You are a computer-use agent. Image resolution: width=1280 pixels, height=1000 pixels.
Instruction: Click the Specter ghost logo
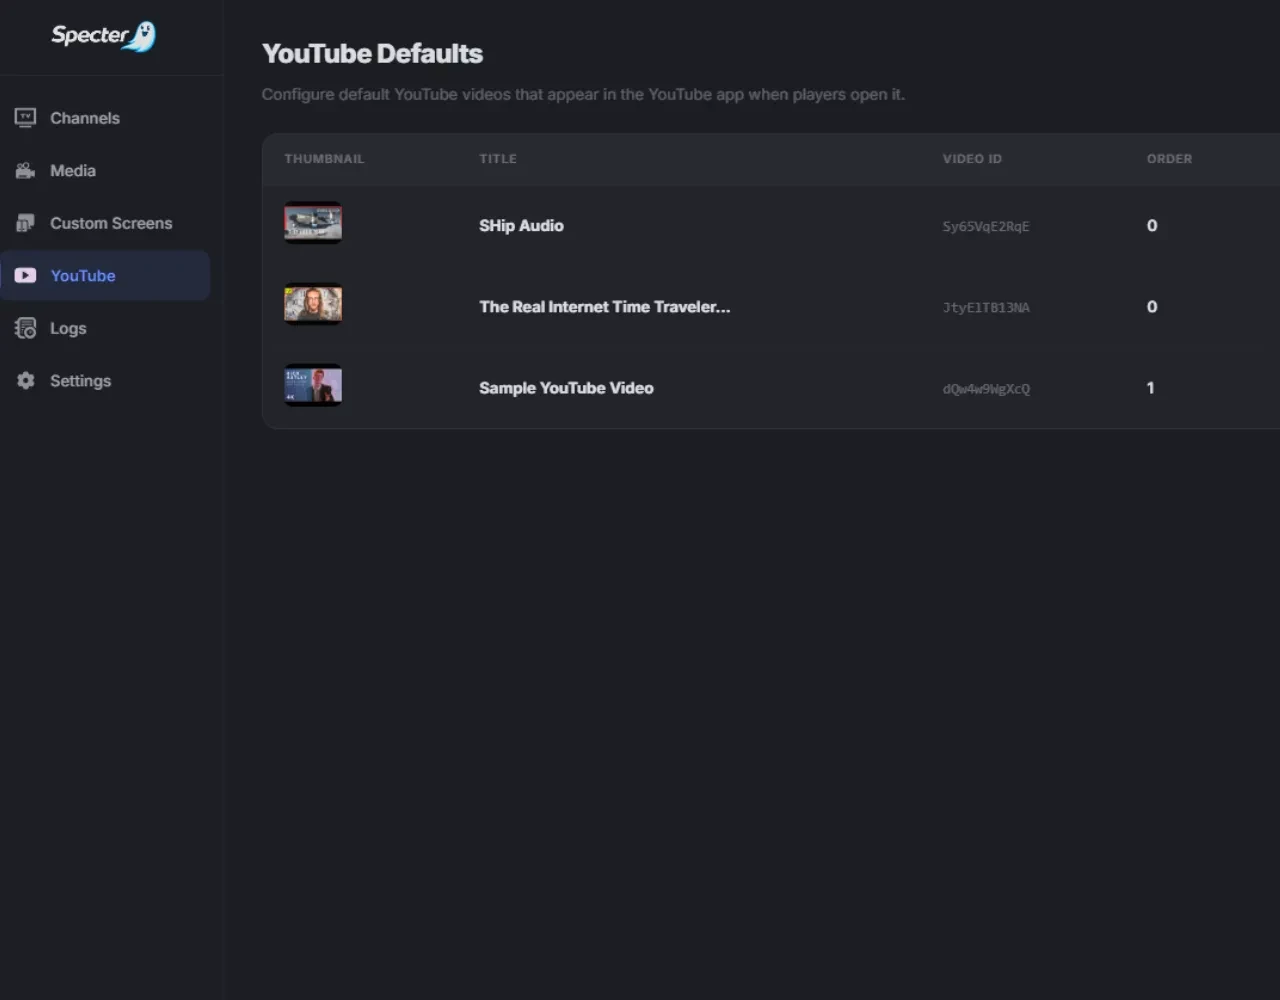coord(104,37)
